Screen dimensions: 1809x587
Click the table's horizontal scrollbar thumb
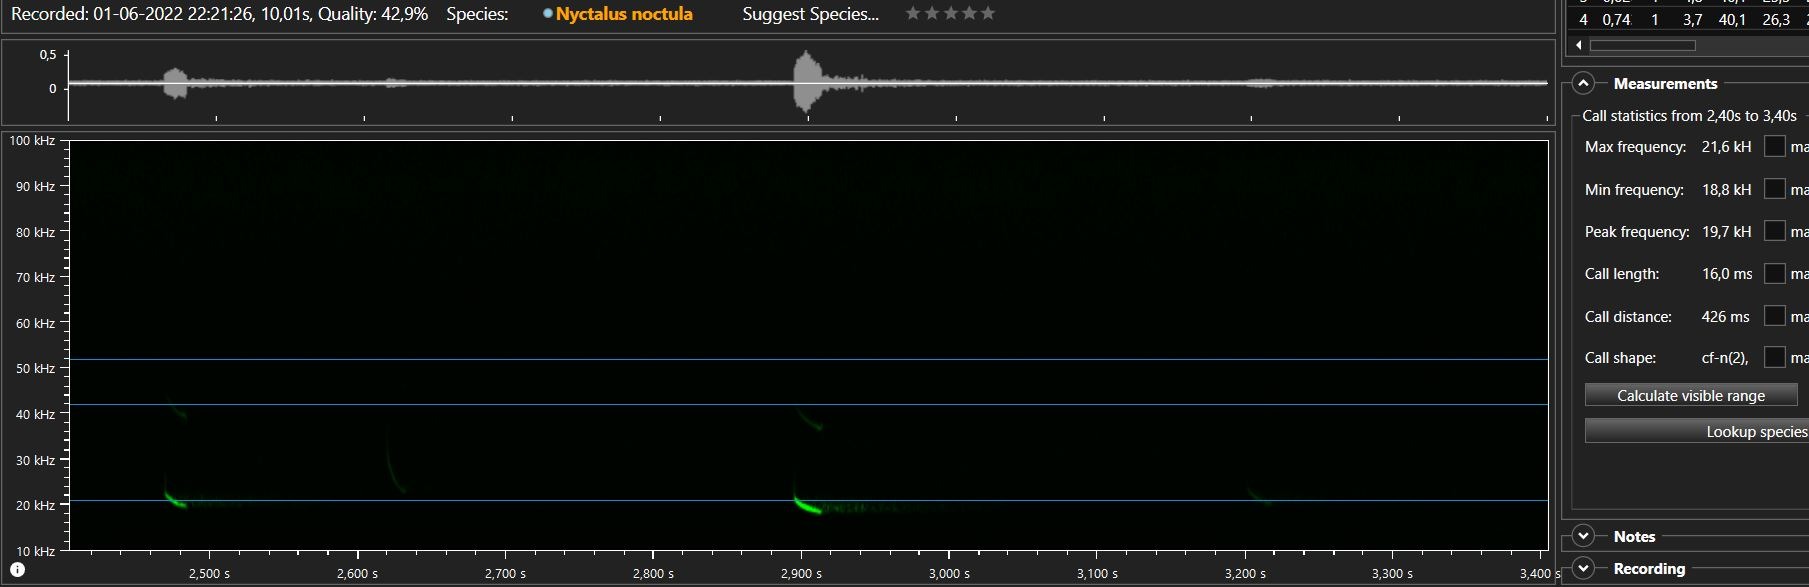point(1642,45)
